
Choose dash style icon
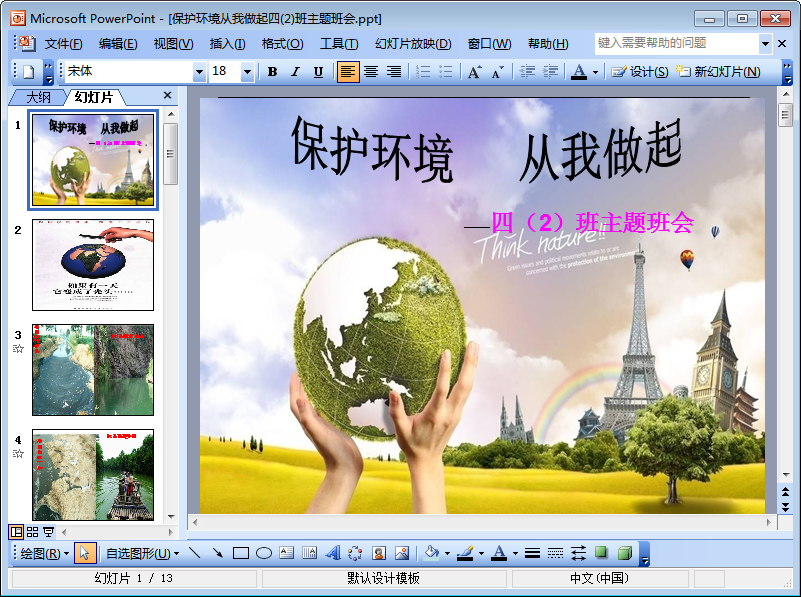point(555,553)
